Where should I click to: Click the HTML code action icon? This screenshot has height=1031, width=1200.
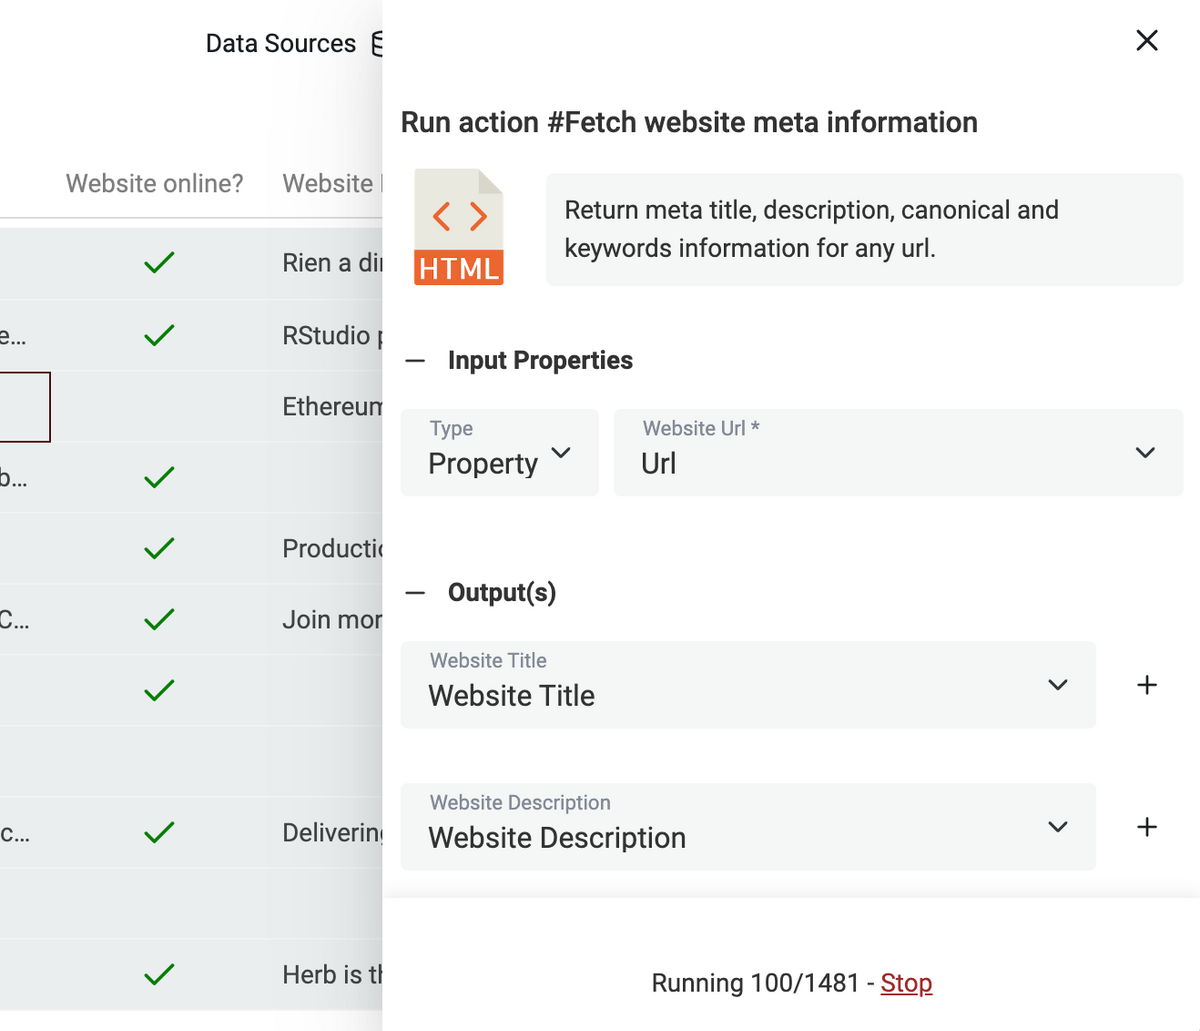459,228
